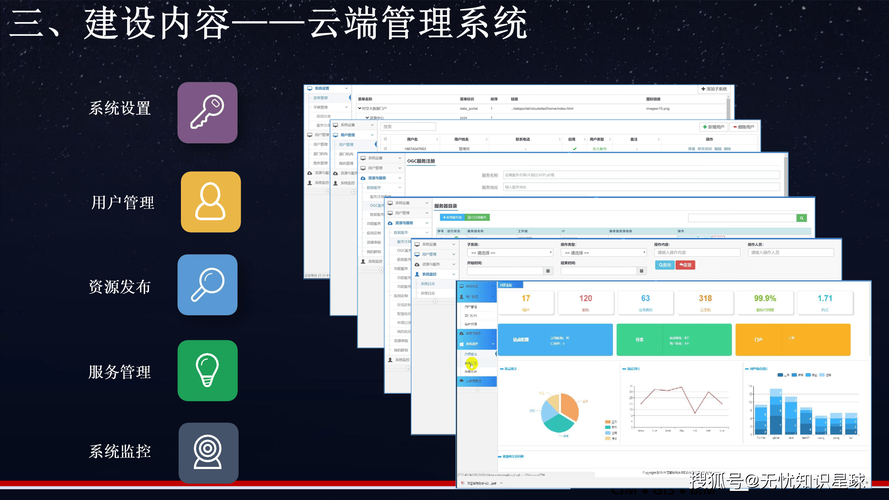Click the green summary tile on dashboard
The width and height of the screenshot is (889, 500).
[674, 340]
